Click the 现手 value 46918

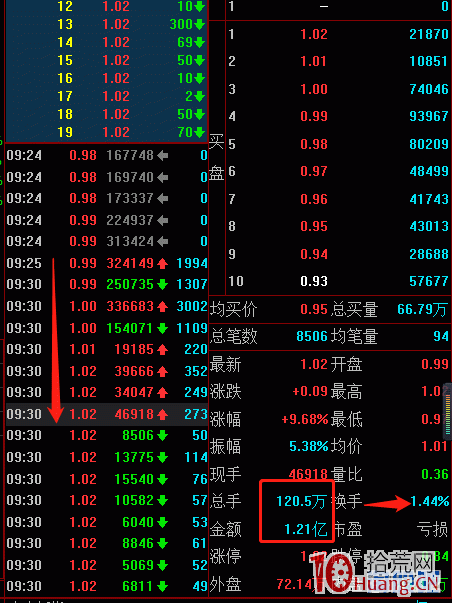click(308, 474)
